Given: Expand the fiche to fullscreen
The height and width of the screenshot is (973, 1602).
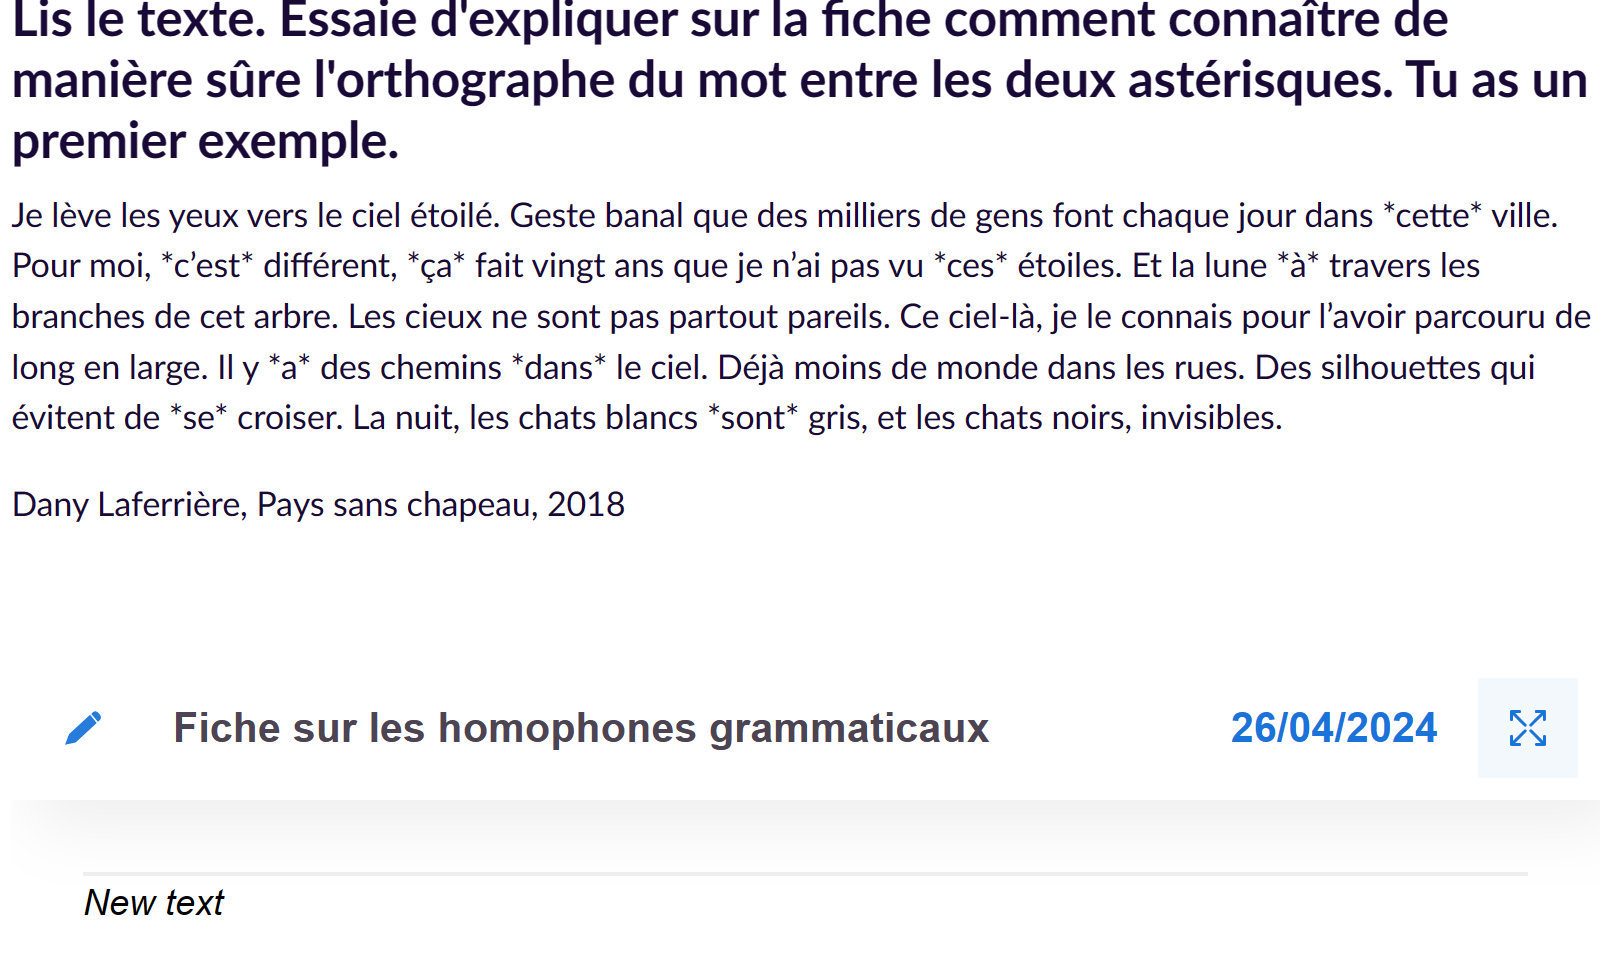Looking at the screenshot, I should (1527, 728).
